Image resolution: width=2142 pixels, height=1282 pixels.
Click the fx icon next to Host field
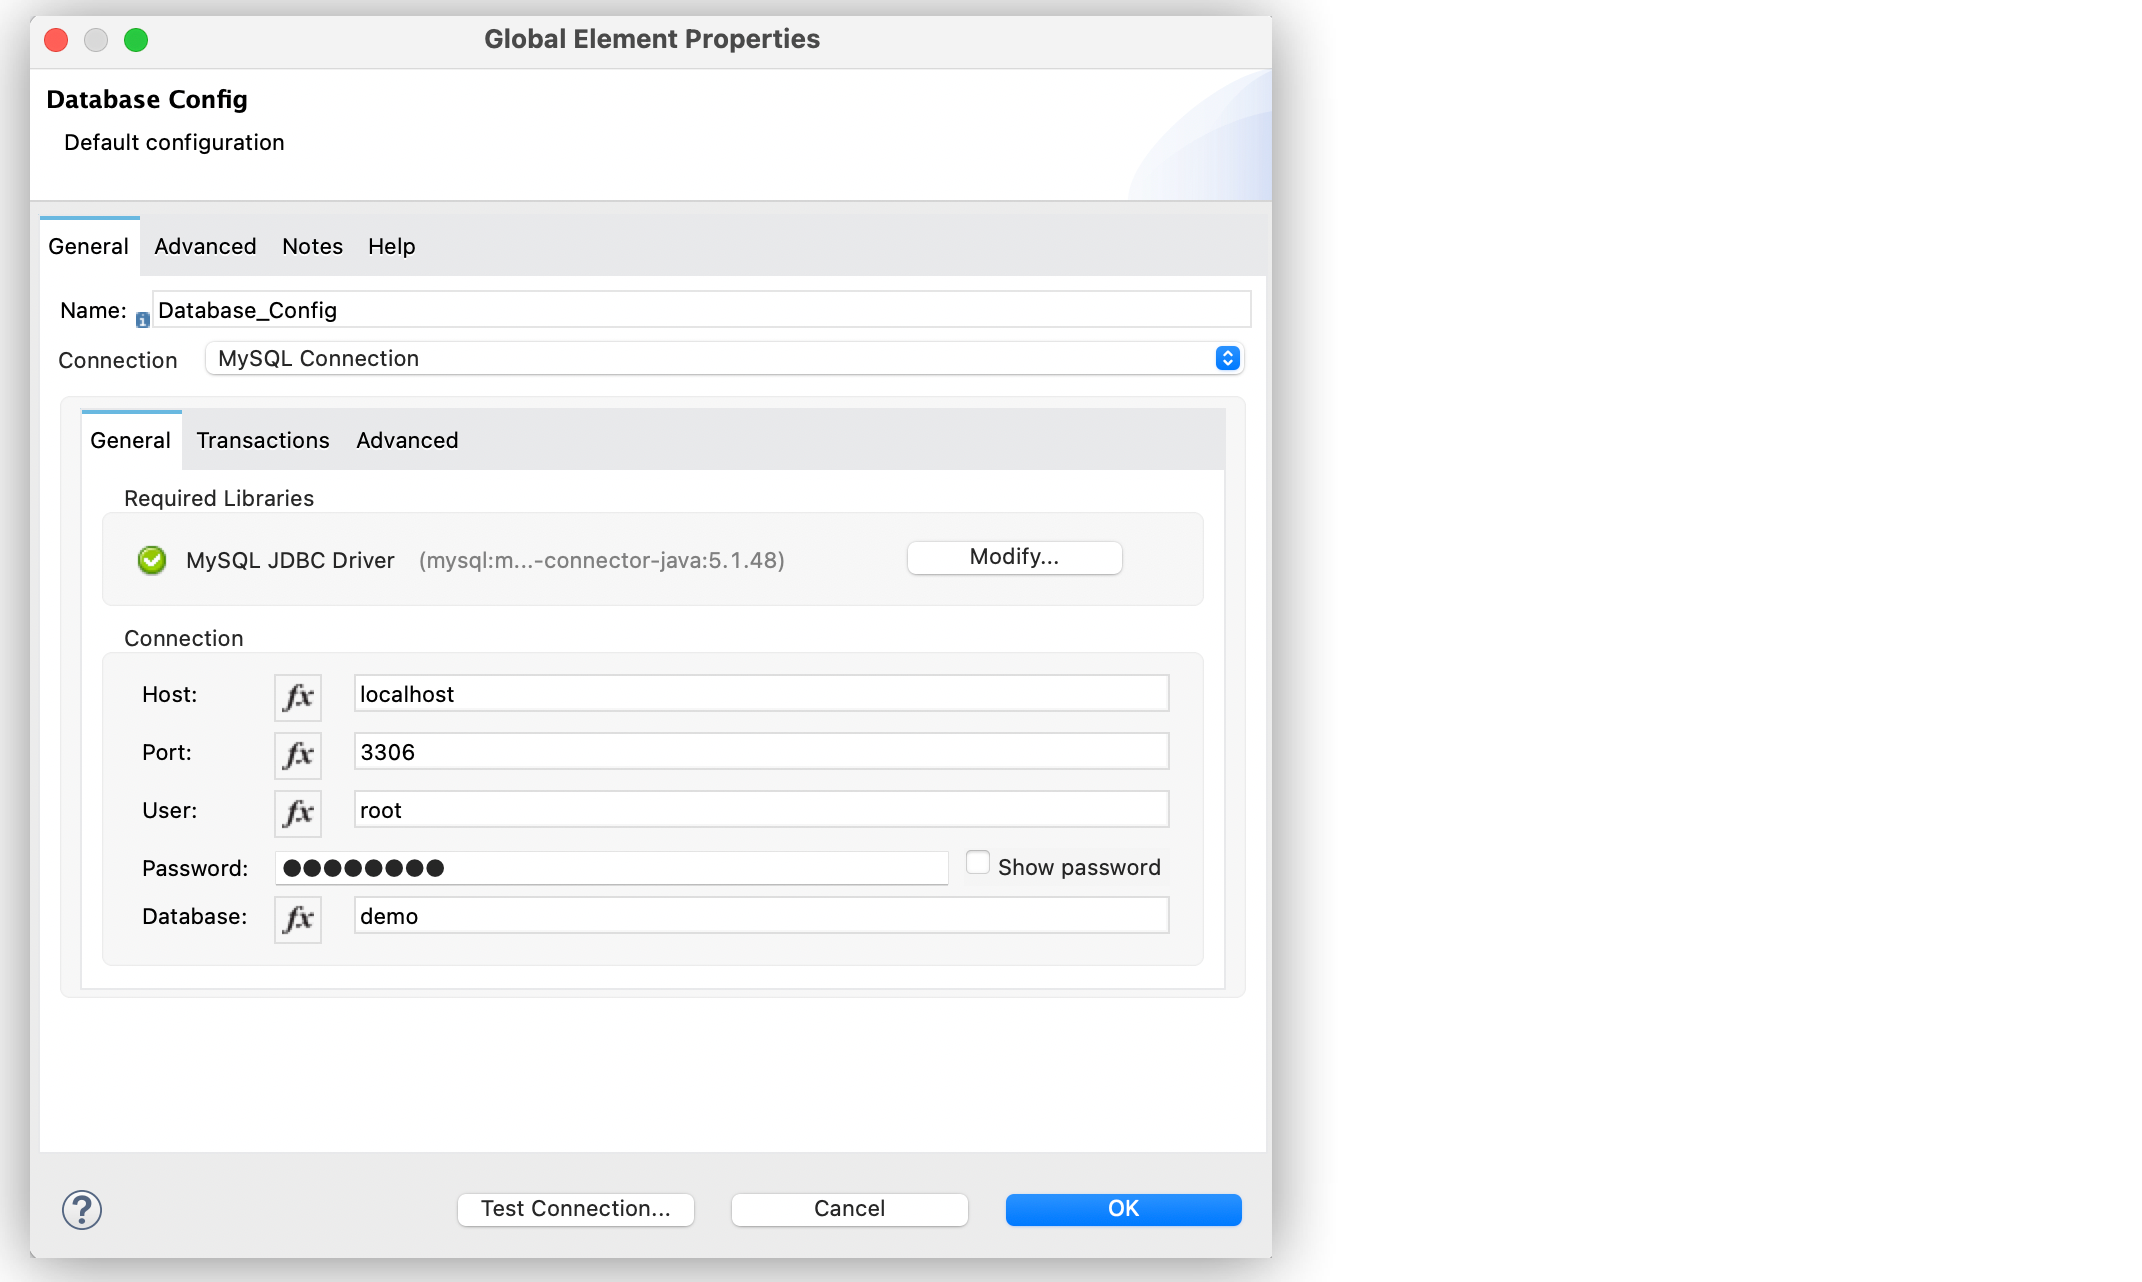[298, 694]
